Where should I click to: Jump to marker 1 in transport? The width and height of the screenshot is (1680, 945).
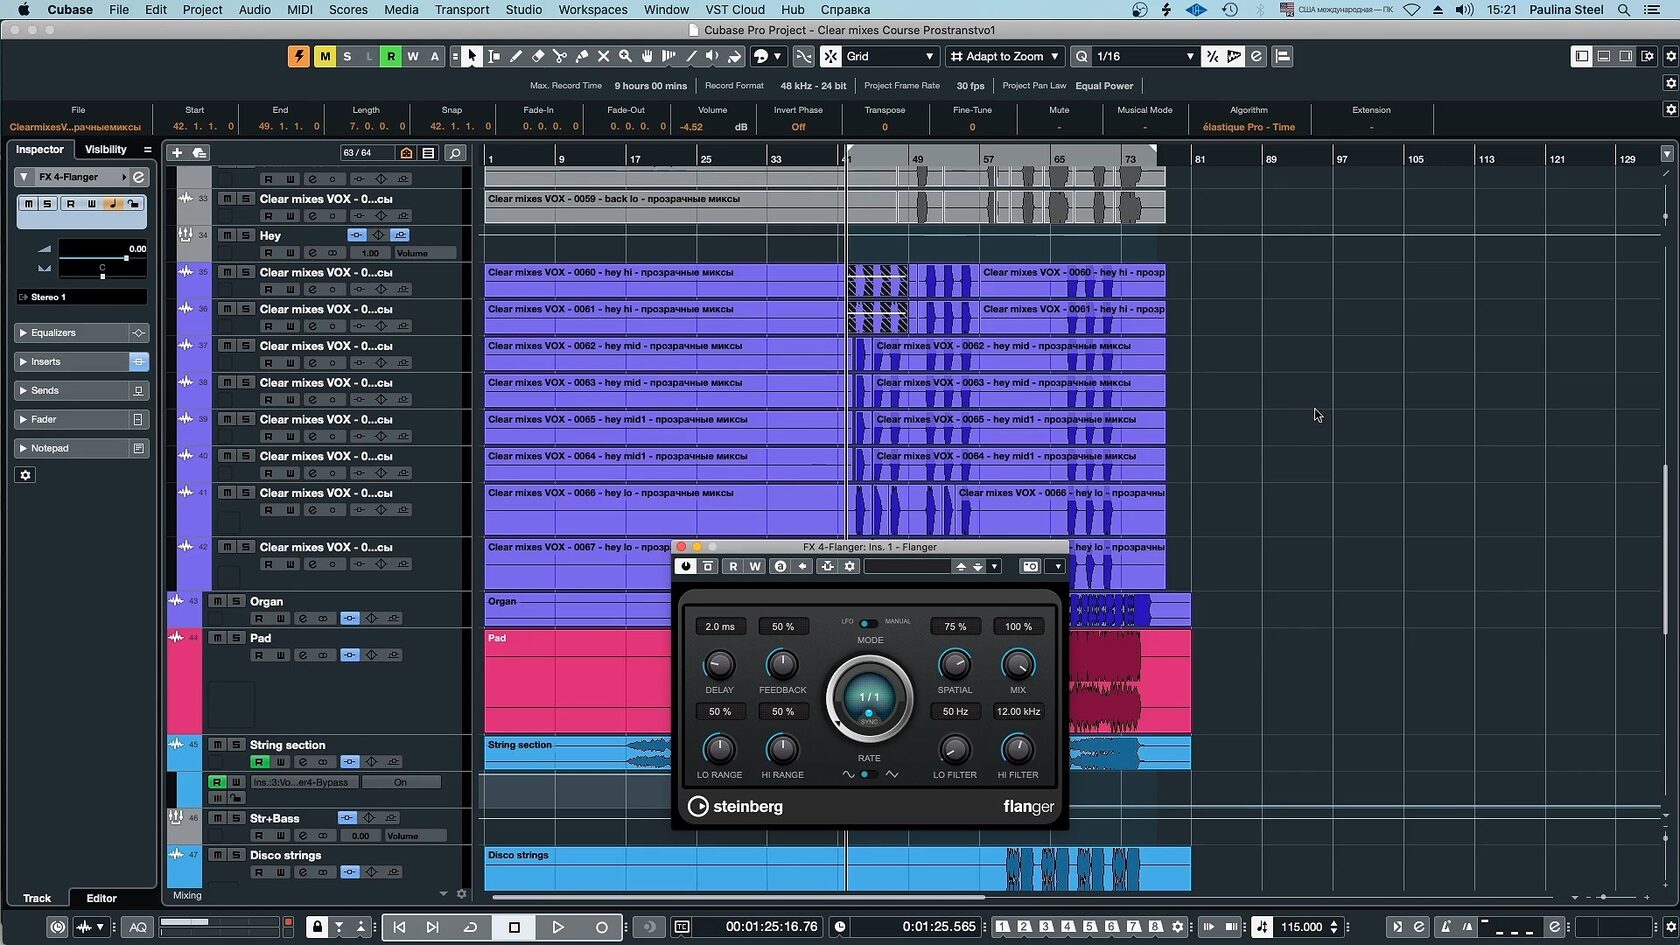(x=1003, y=927)
